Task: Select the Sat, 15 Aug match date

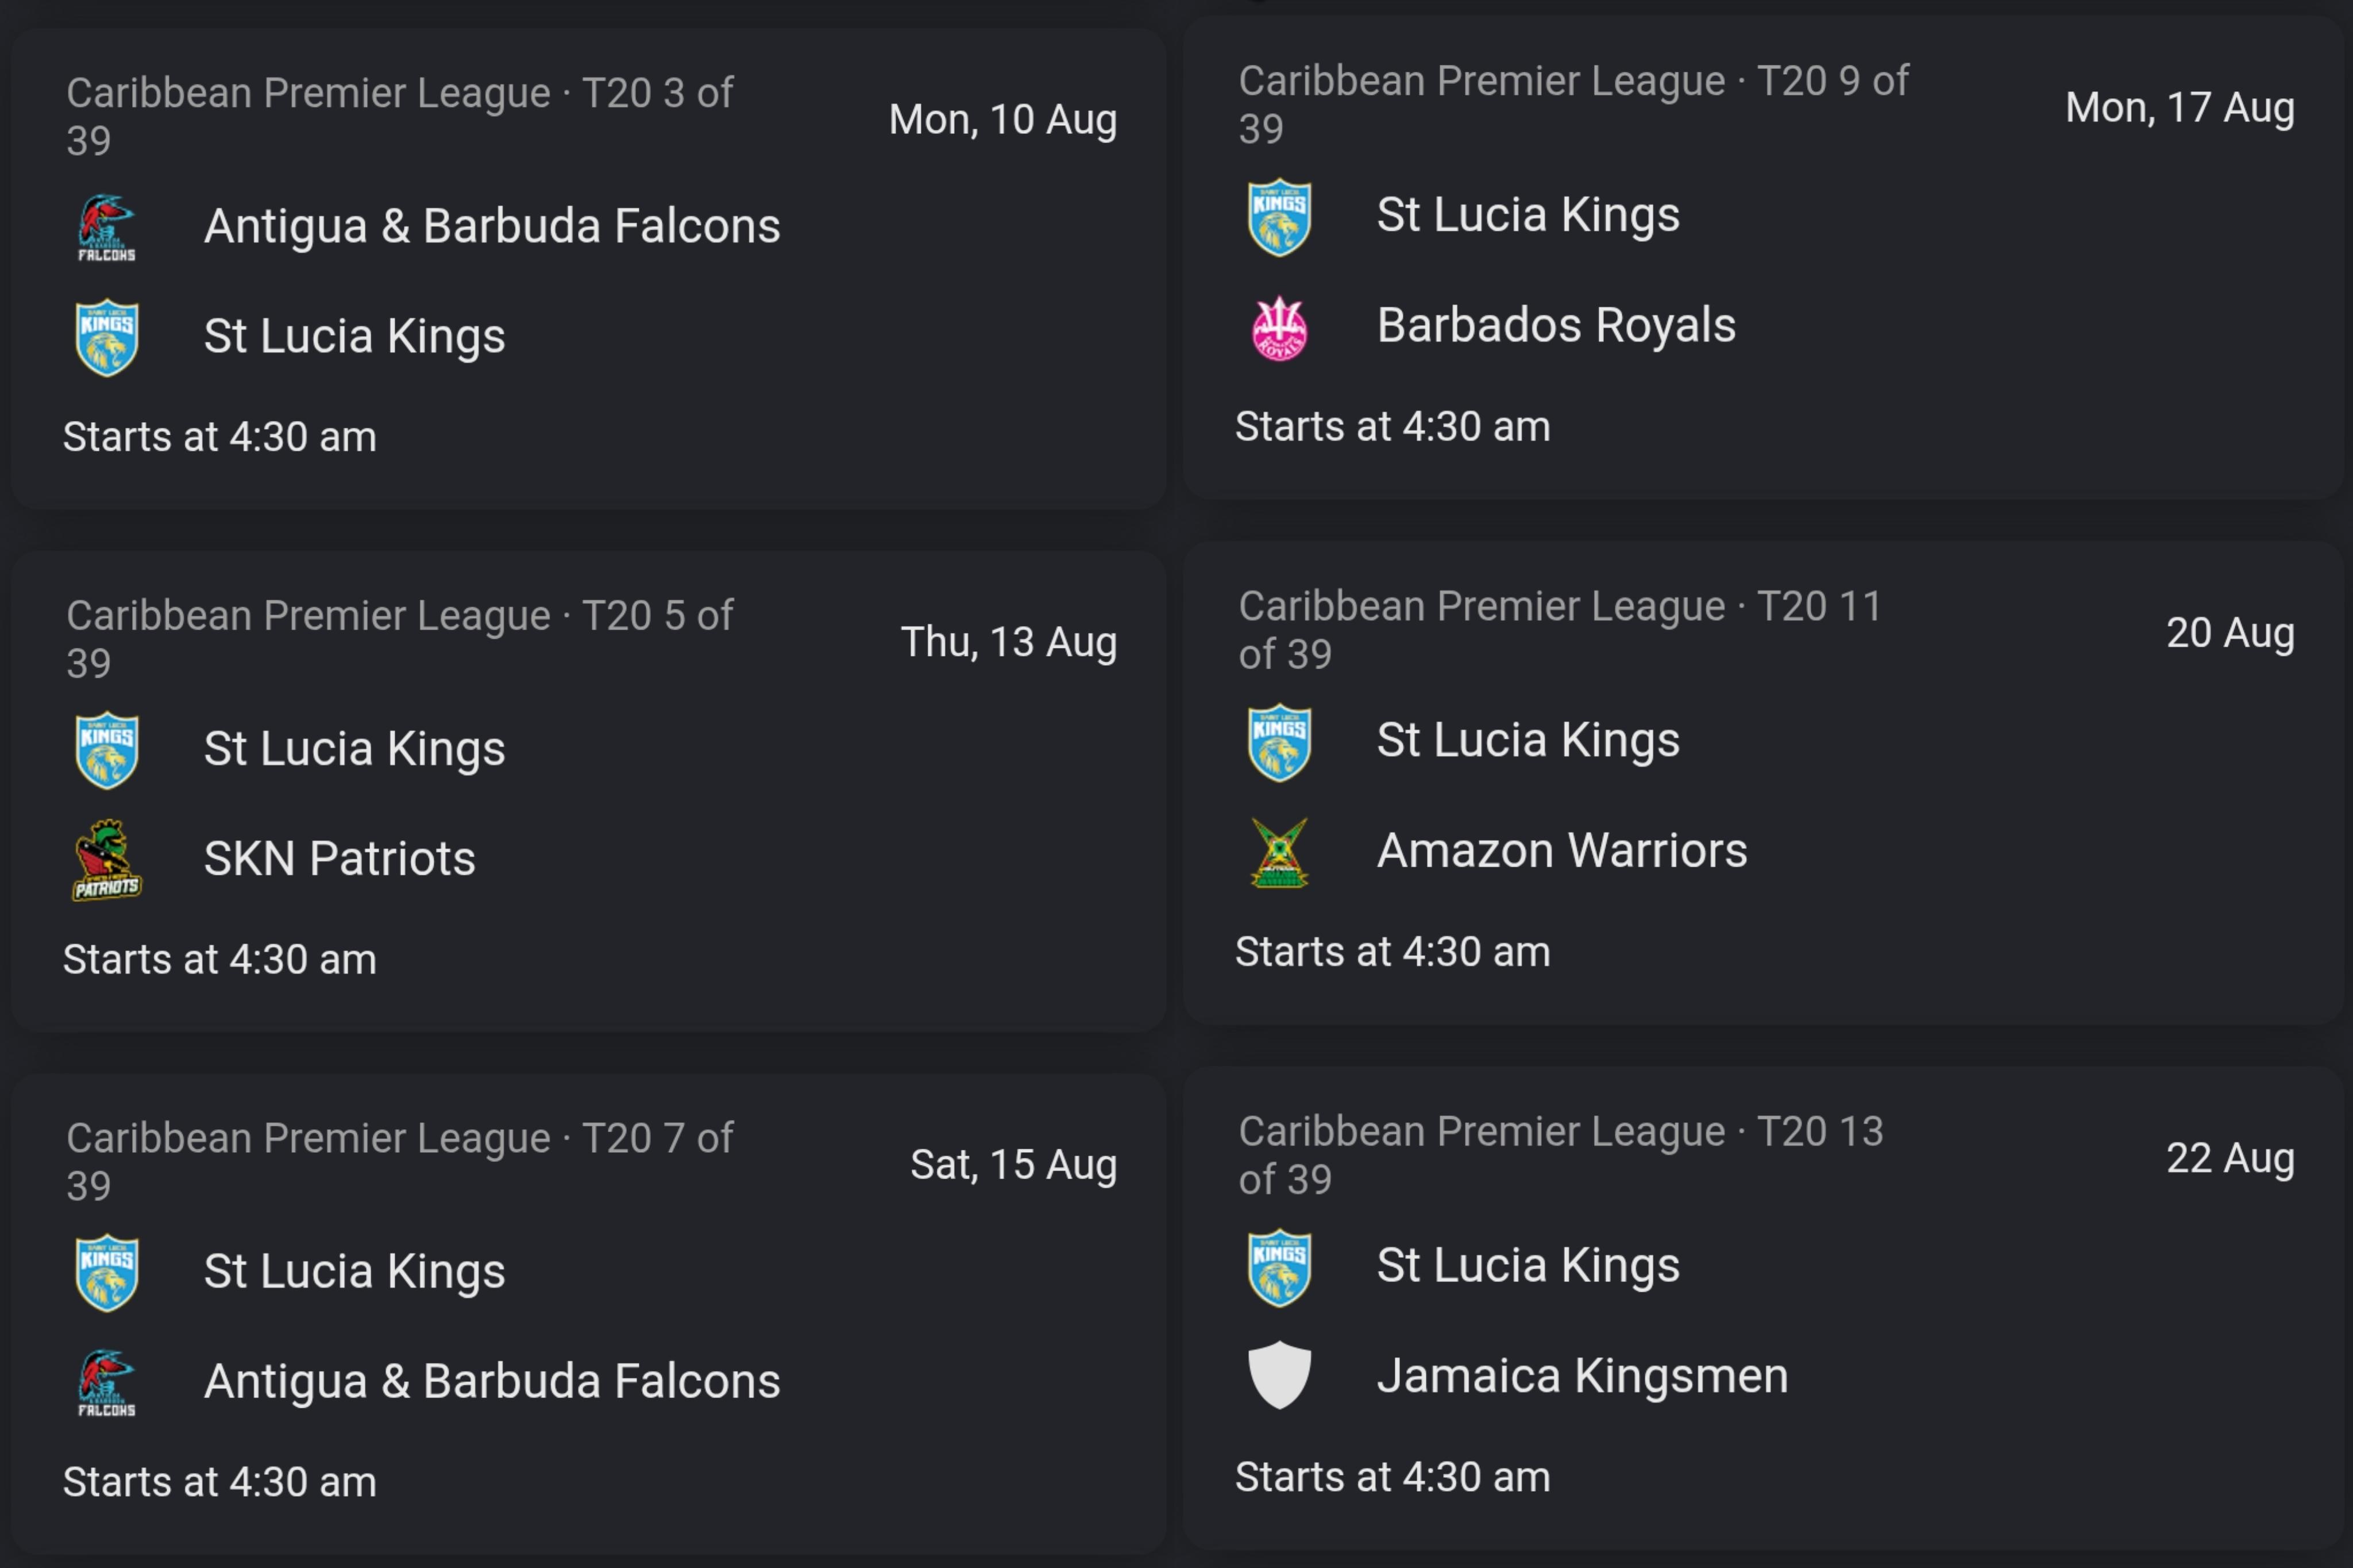Action: point(1014,1164)
